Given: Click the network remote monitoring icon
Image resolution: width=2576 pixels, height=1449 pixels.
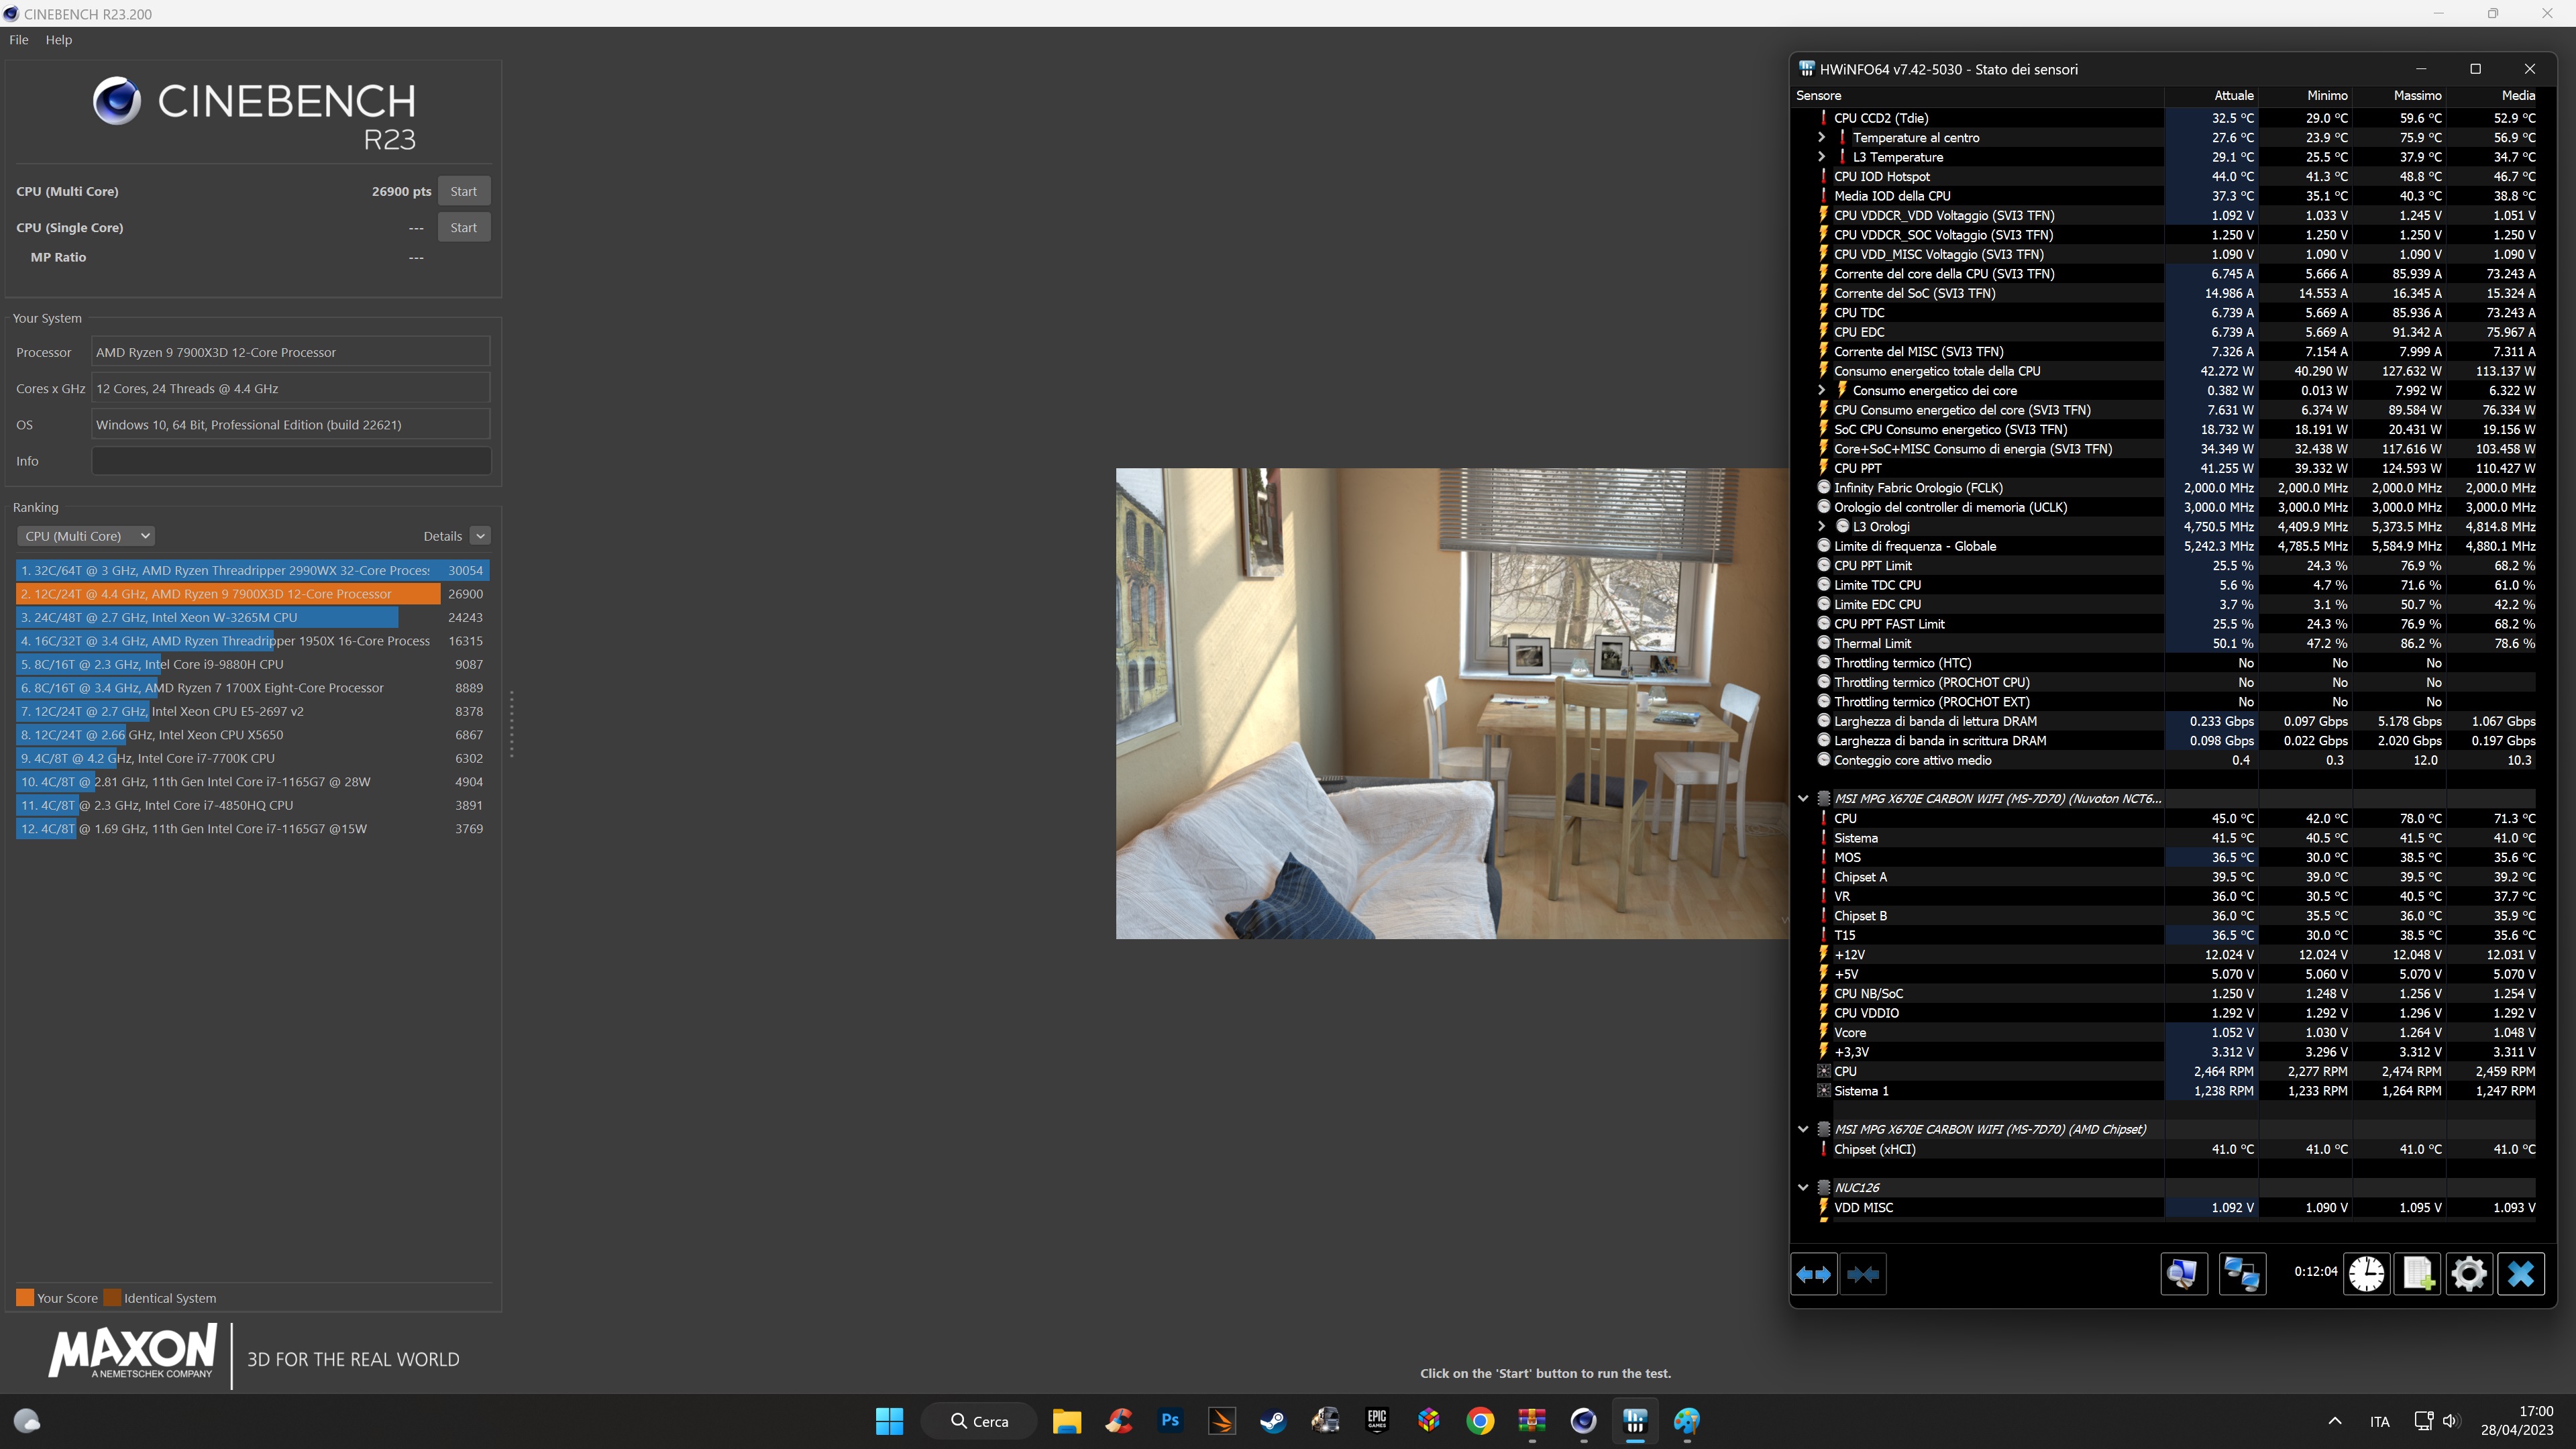Looking at the screenshot, I should (x=2242, y=1274).
